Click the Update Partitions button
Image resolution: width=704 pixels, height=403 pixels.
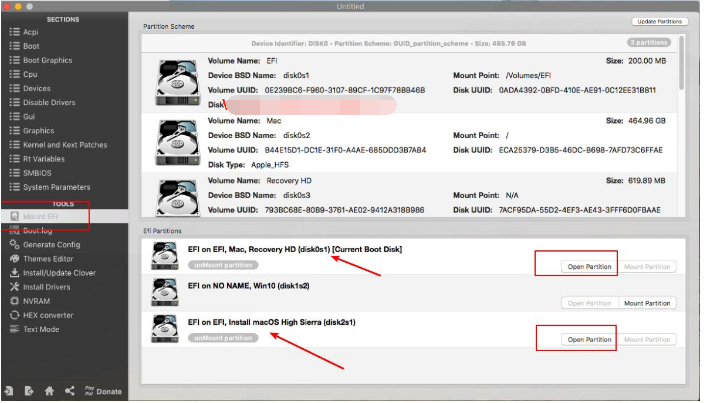[659, 22]
